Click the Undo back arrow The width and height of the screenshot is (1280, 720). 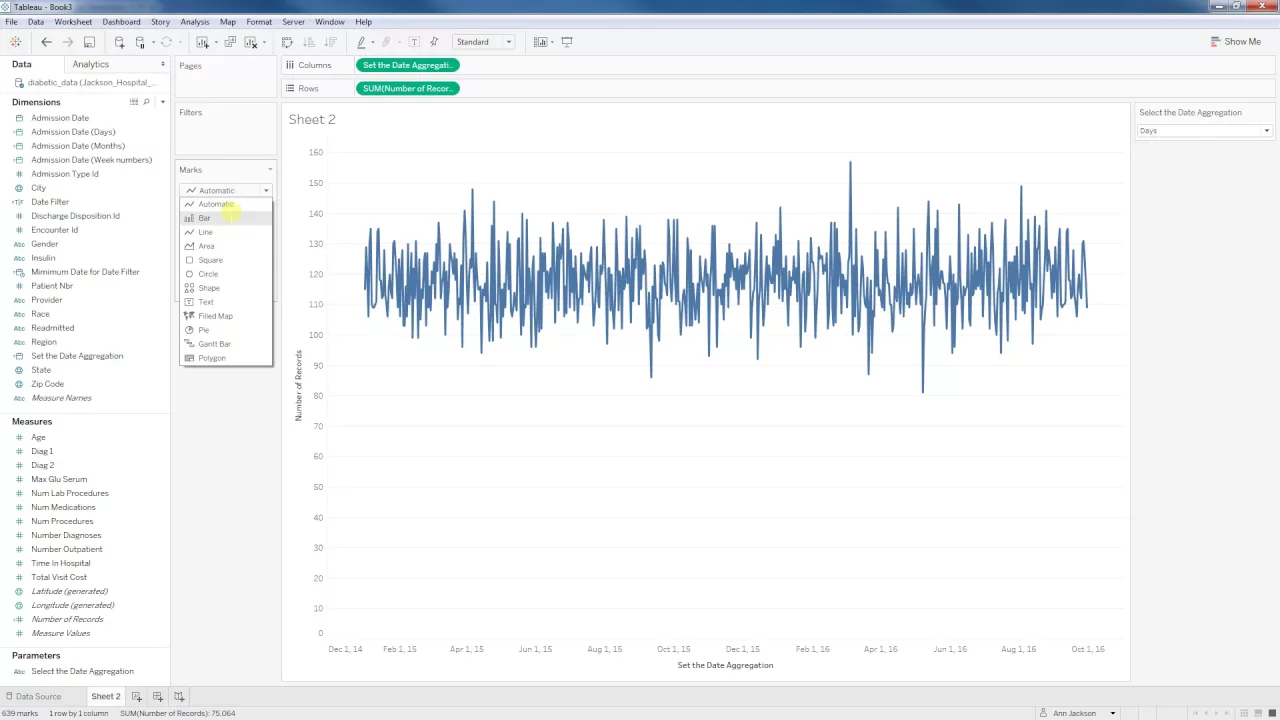[x=46, y=42]
